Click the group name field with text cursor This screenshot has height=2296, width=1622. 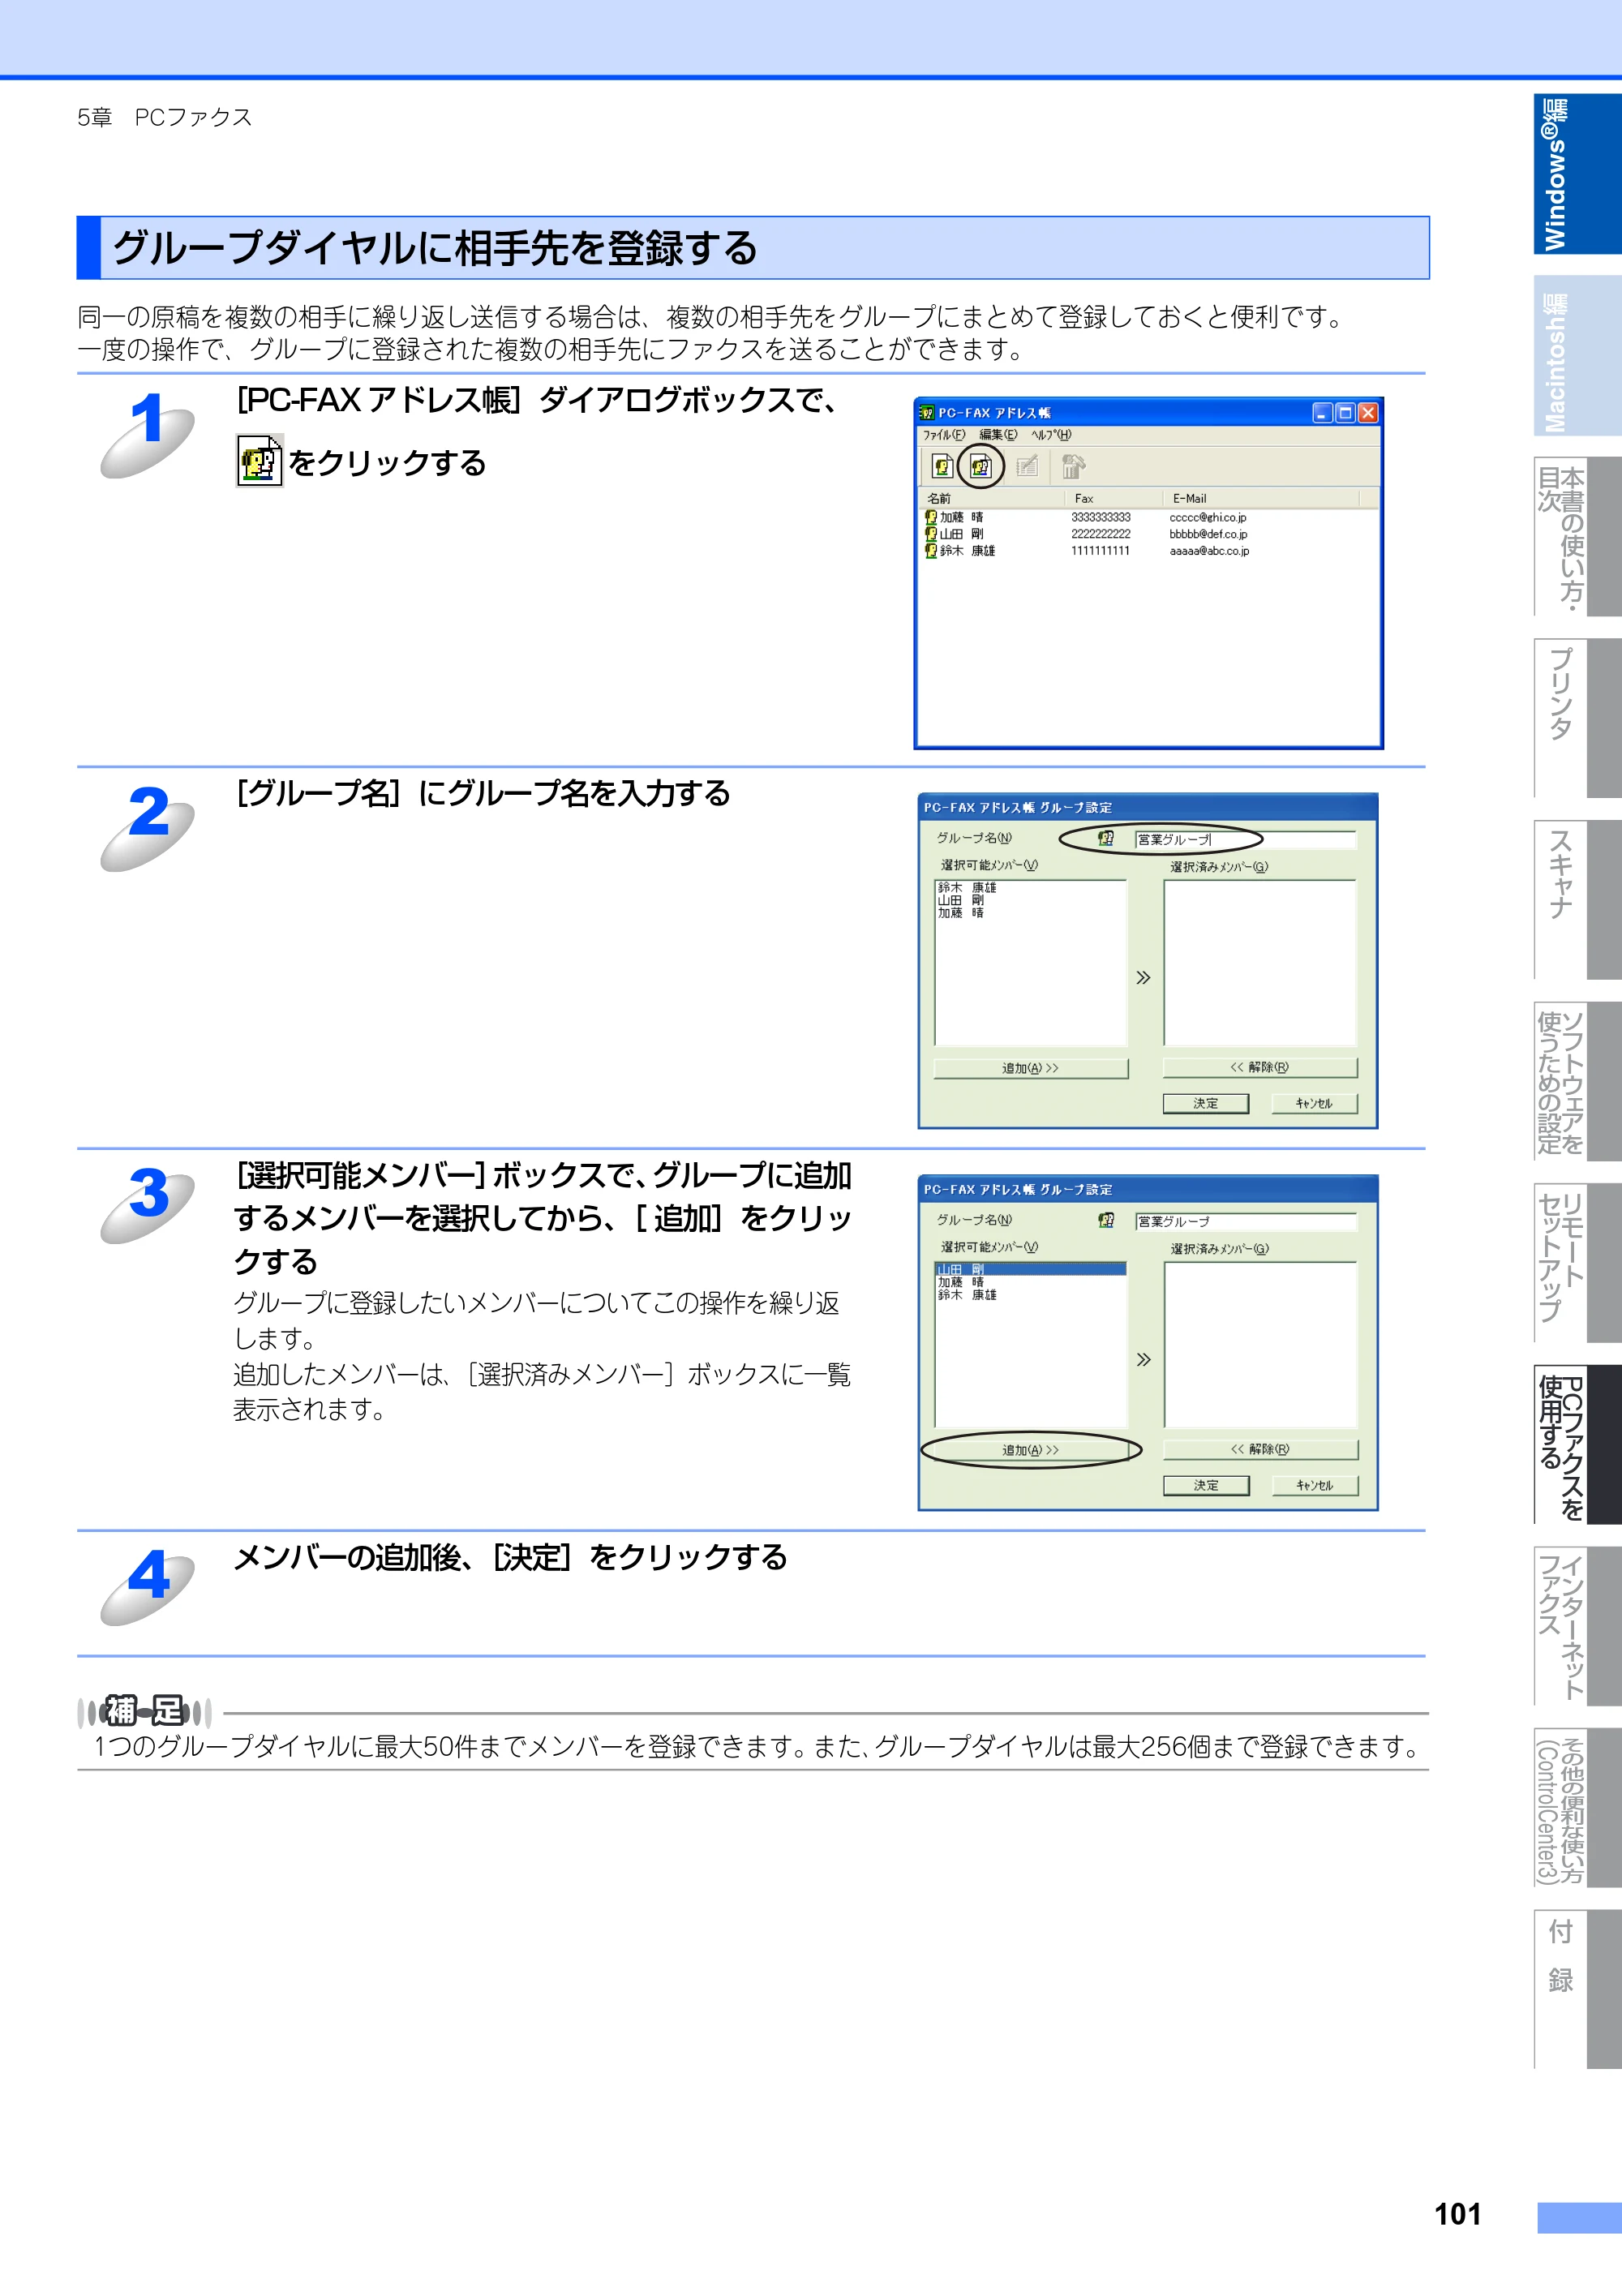tap(1245, 839)
